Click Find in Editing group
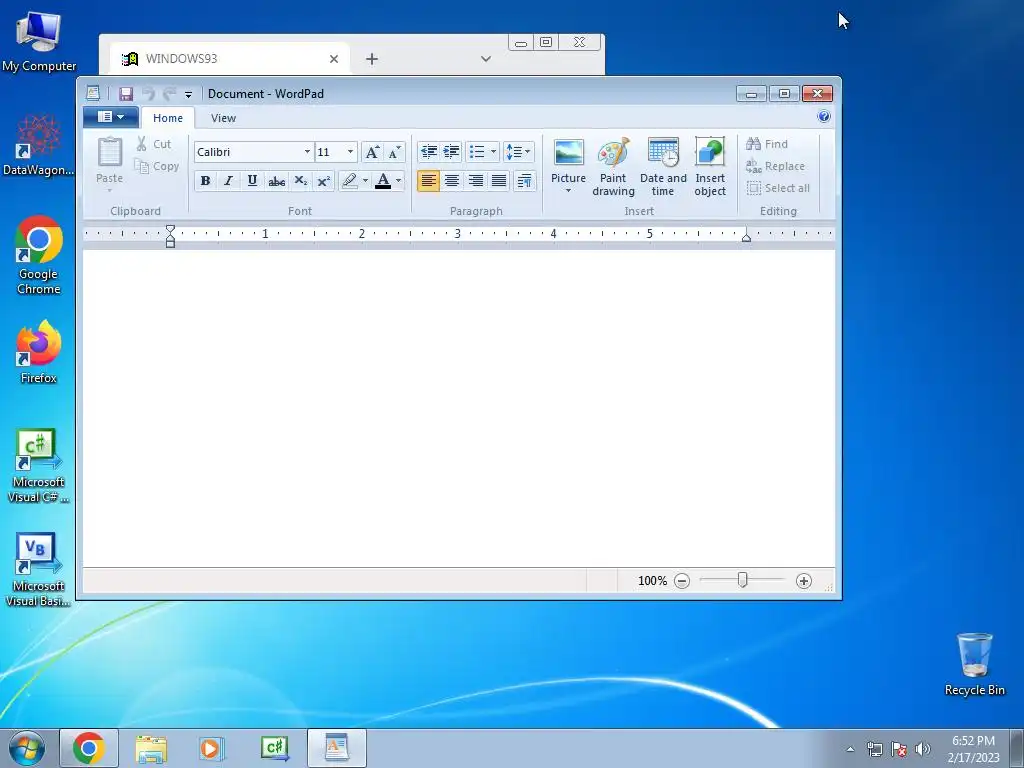The width and height of the screenshot is (1024, 768). [767, 144]
